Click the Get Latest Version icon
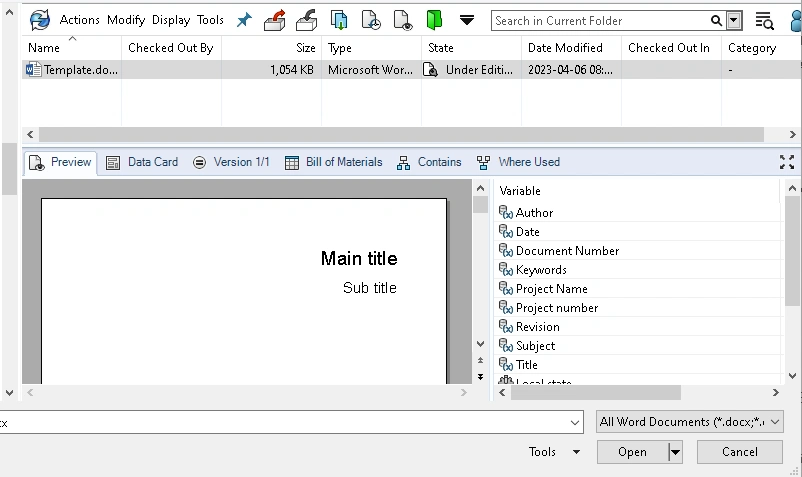The width and height of the screenshot is (802, 477). coord(339,20)
